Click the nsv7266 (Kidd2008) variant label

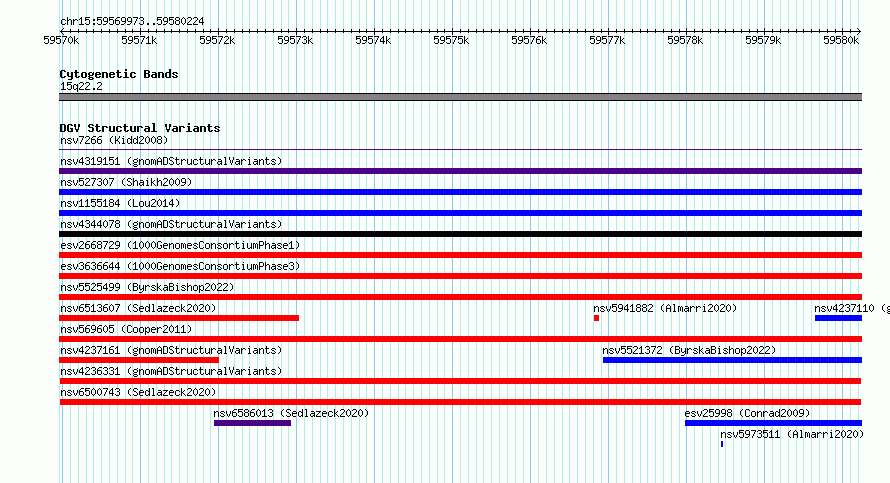pos(114,140)
